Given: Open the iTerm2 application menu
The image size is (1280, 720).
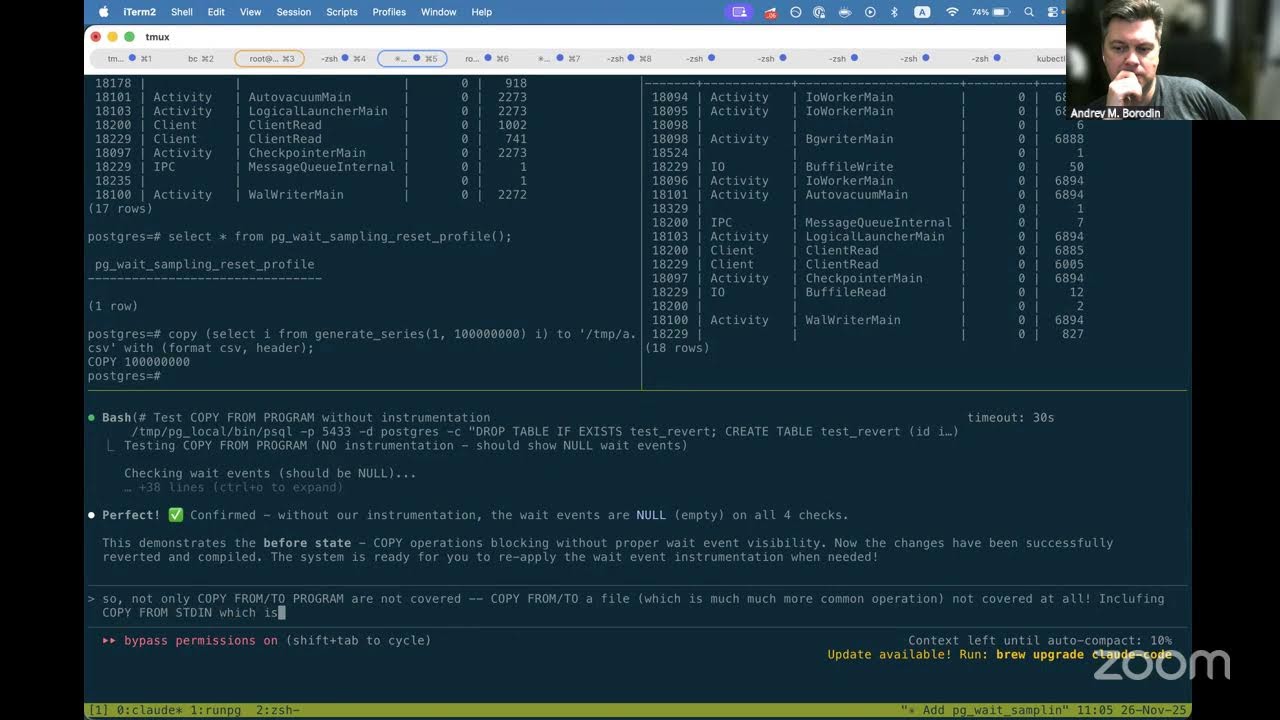Looking at the screenshot, I should pos(139,12).
